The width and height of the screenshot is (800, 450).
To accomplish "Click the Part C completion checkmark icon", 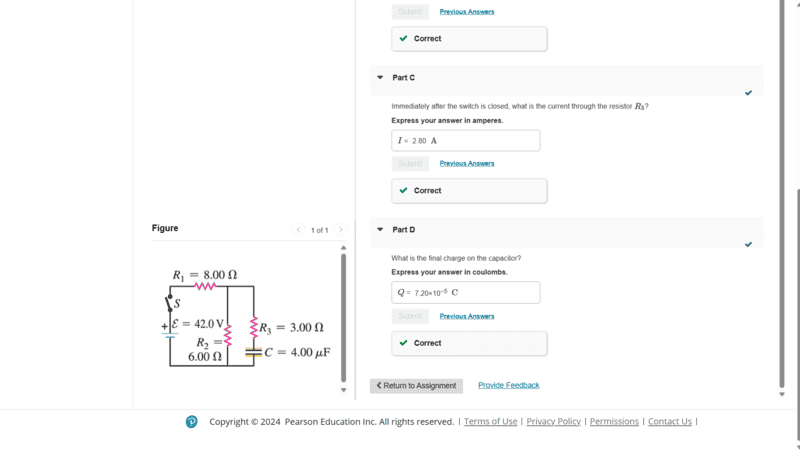I will [x=749, y=93].
